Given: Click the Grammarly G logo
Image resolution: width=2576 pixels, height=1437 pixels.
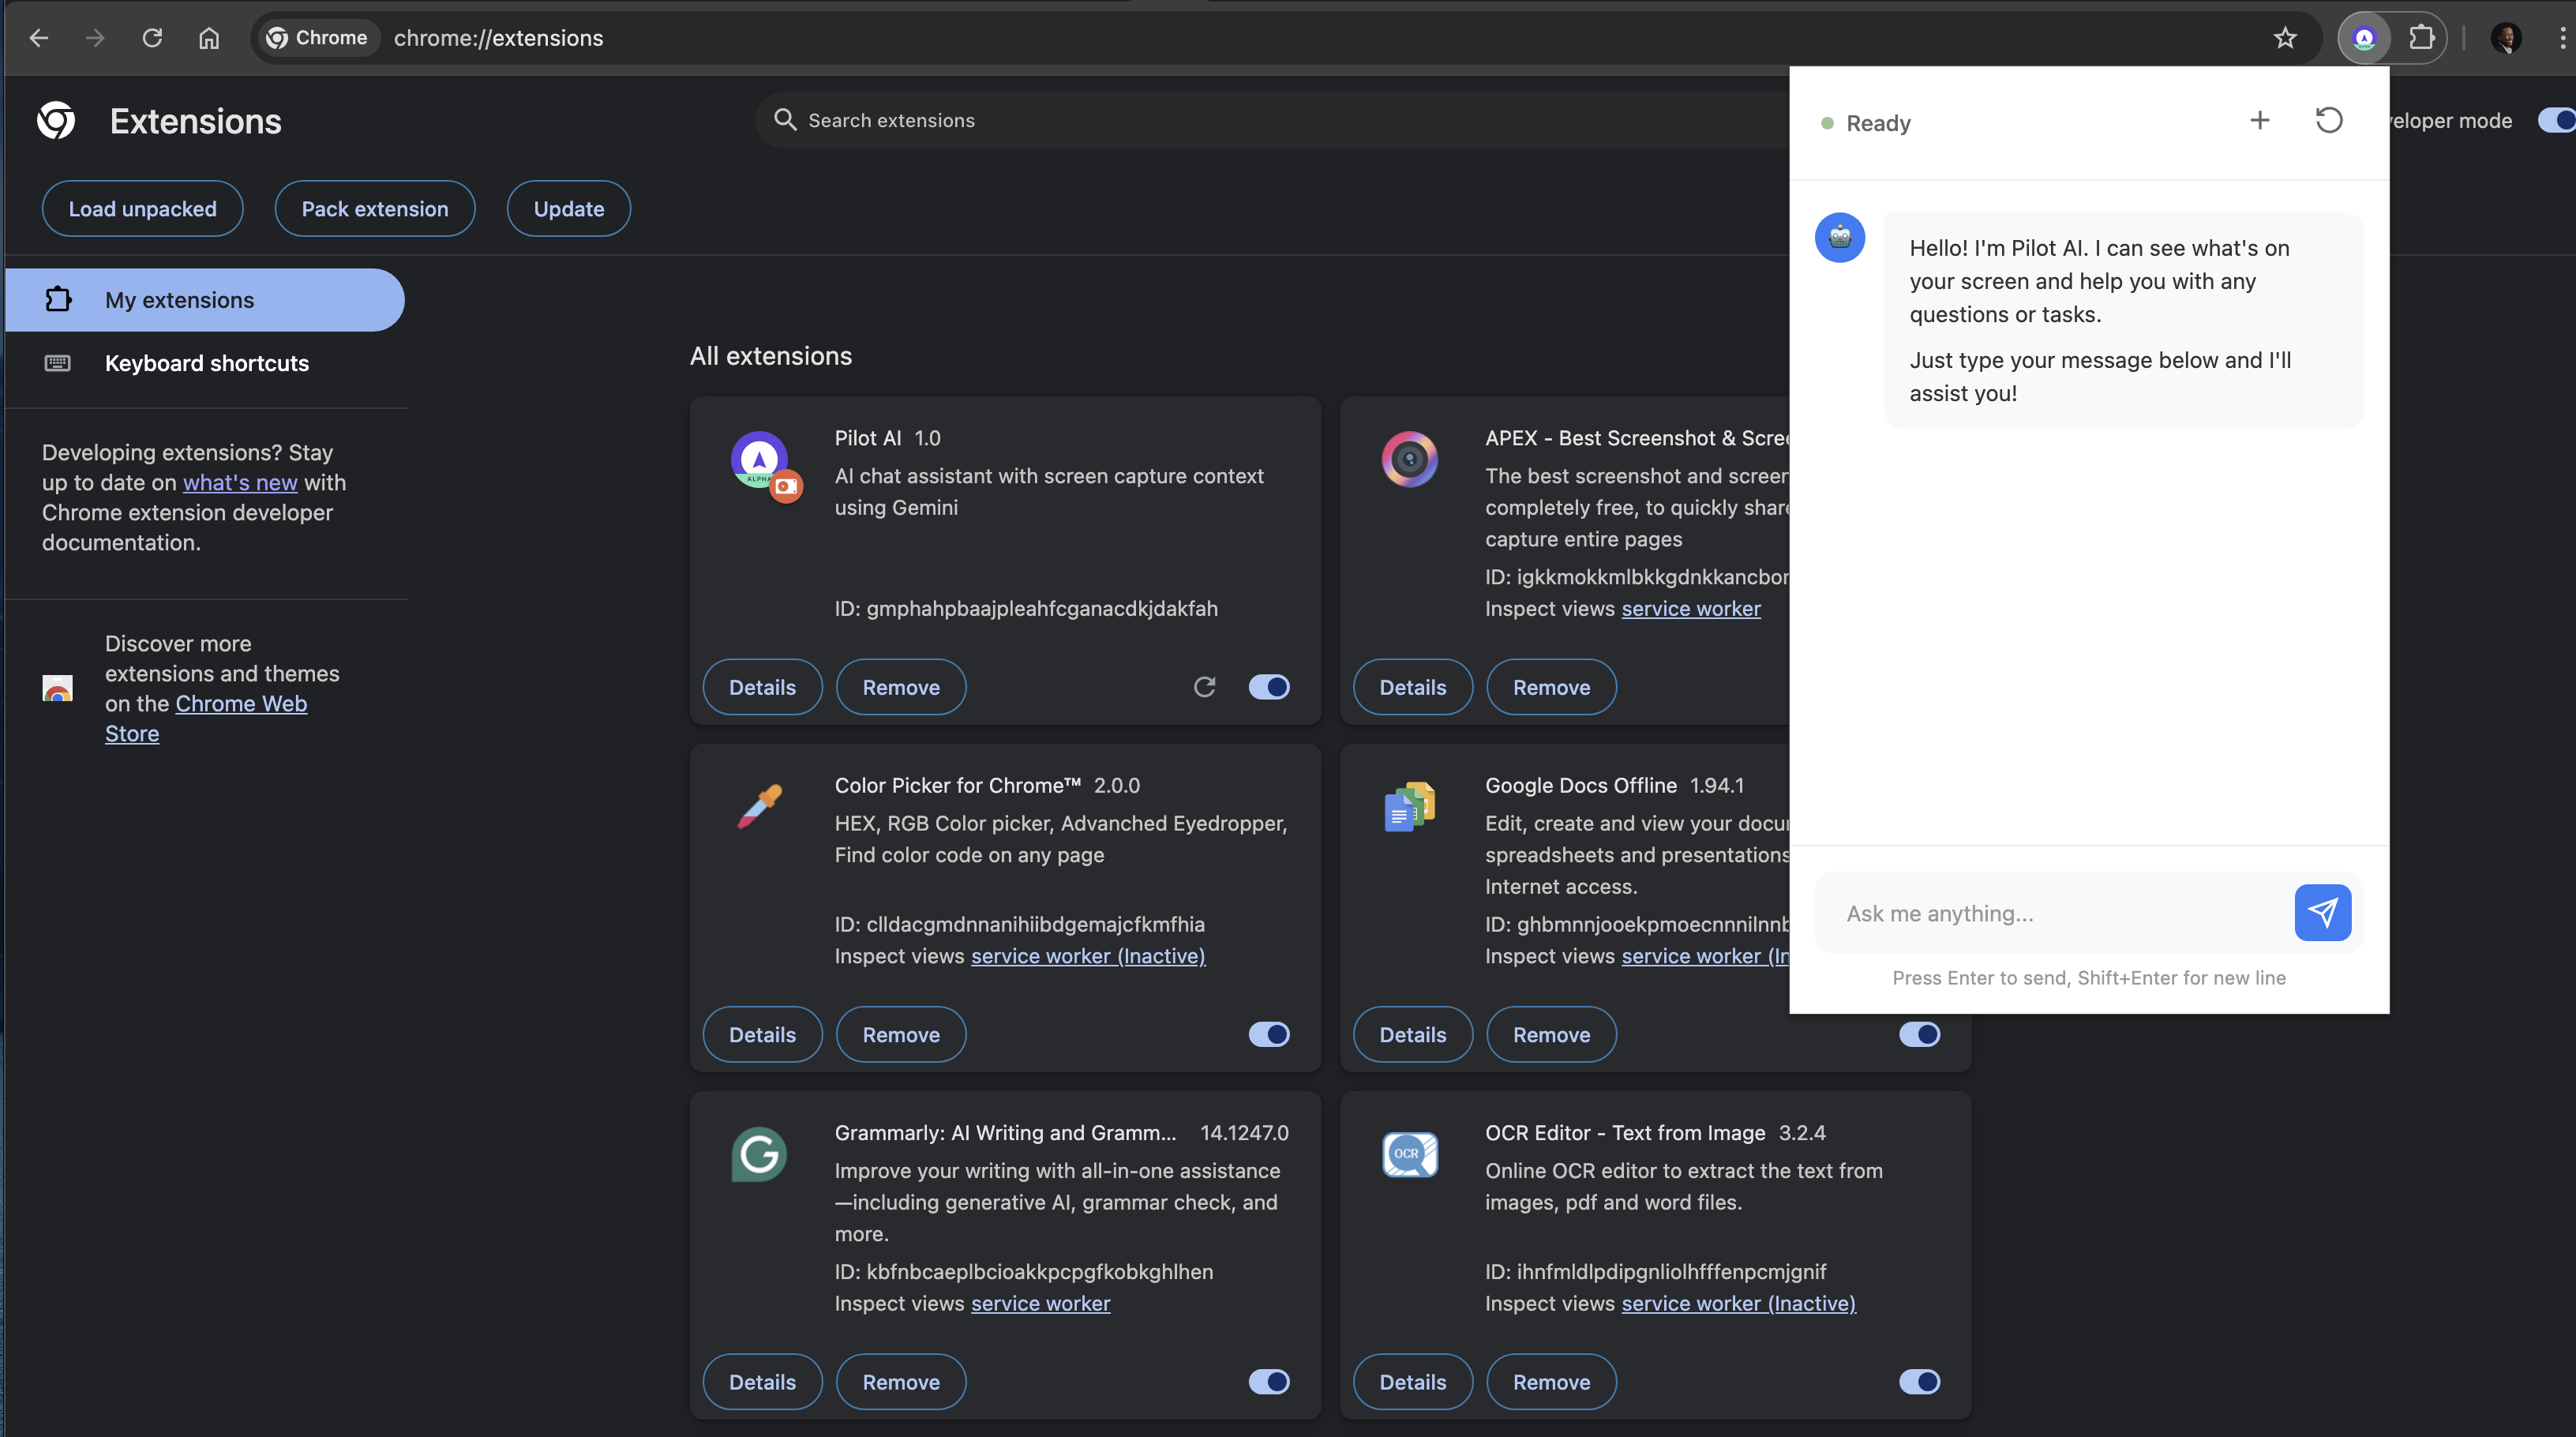Looking at the screenshot, I should click(x=759, y=1154).
